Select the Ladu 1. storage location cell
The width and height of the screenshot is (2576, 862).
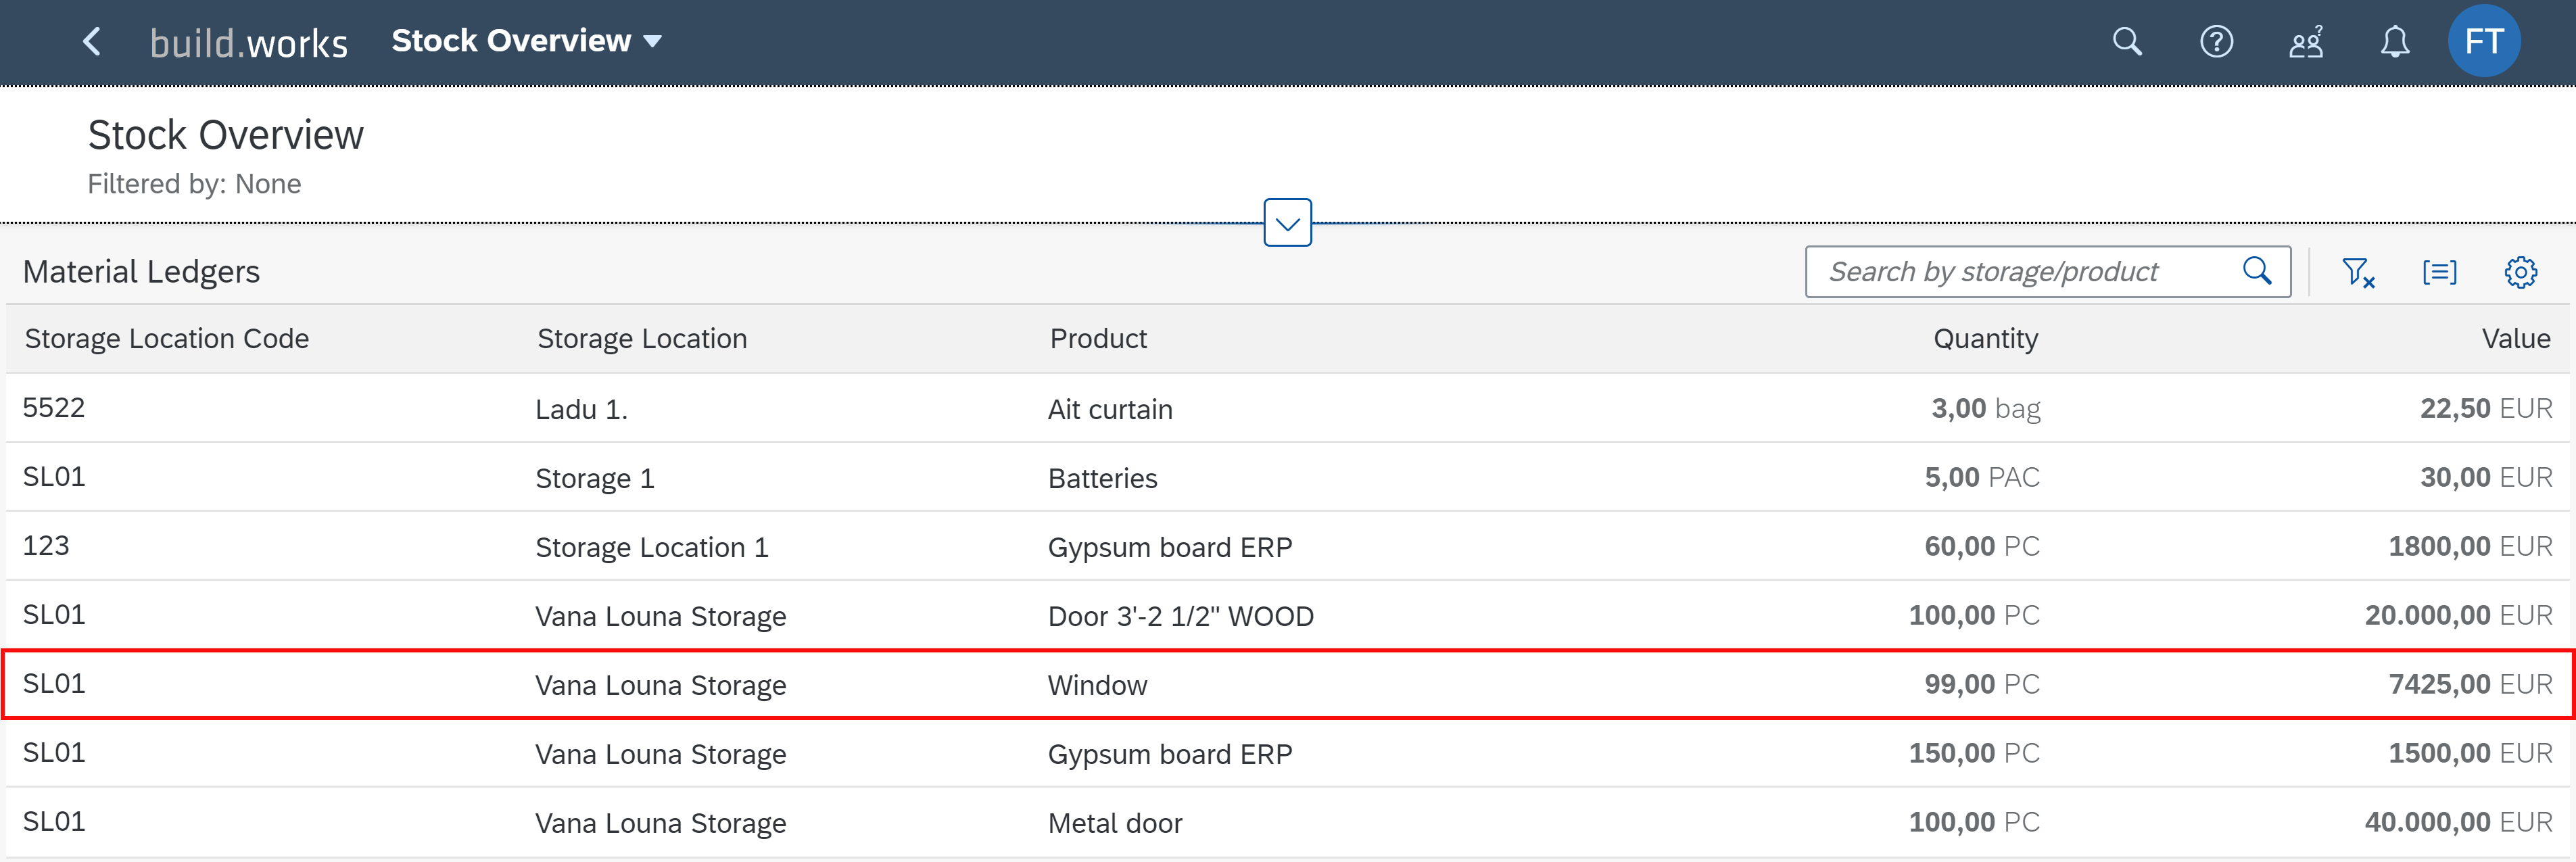coord(581,409)
